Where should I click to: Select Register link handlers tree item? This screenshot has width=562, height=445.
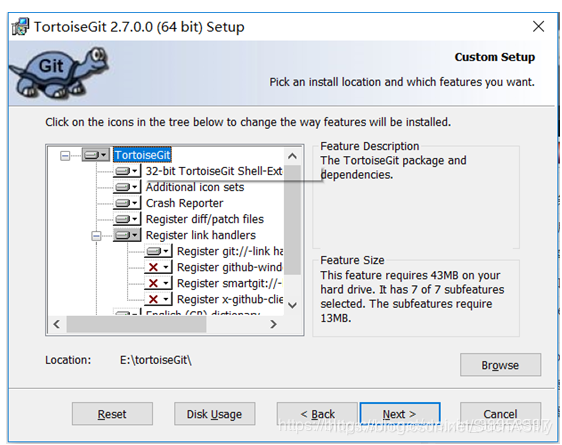coord(201,235)
